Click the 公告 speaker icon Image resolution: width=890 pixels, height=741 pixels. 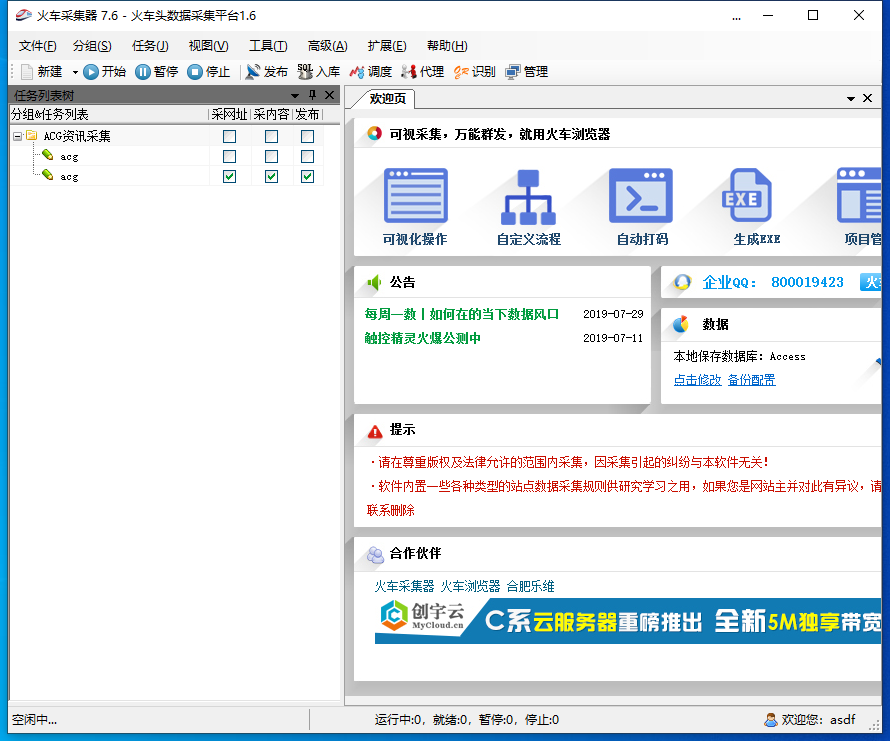374,282
